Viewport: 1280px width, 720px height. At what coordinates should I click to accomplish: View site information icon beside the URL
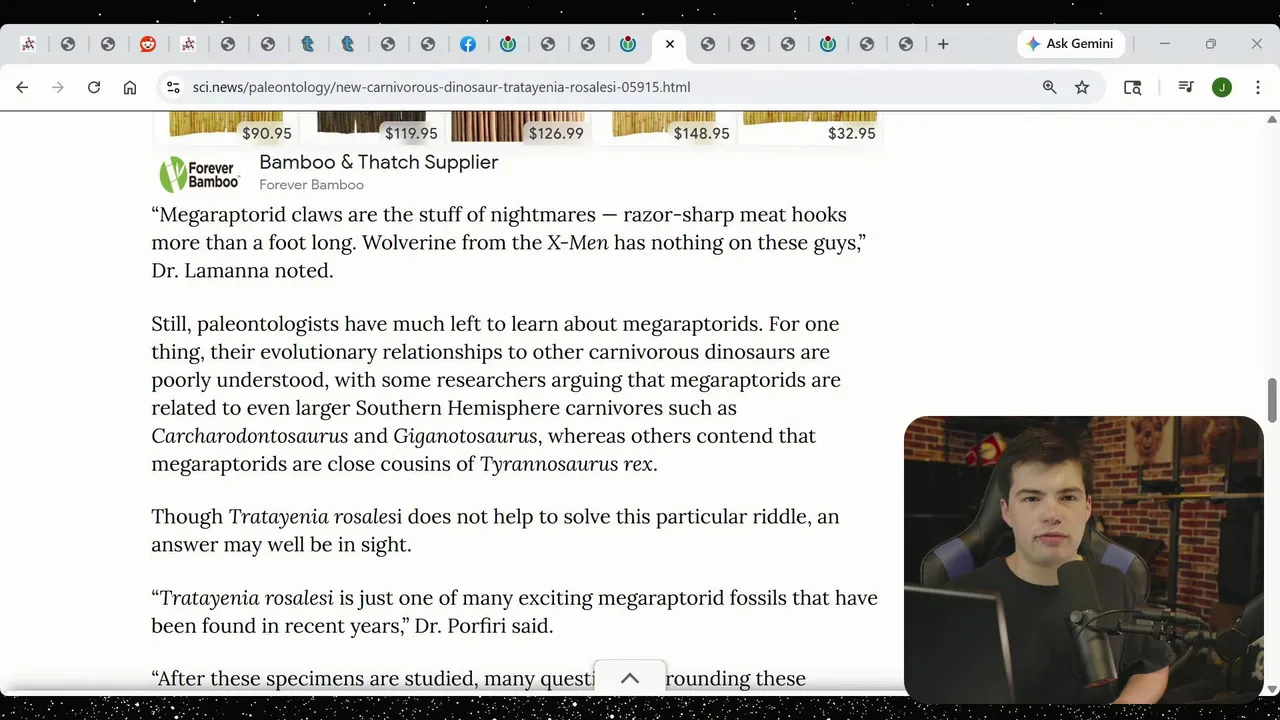point(173,87)
